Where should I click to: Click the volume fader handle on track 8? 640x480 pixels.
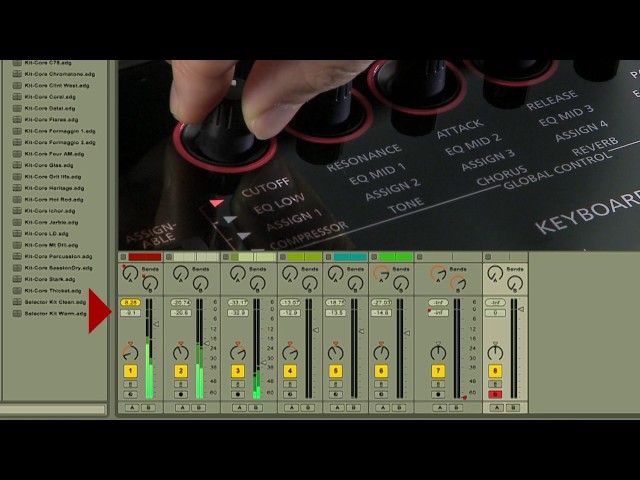[x=521, y=310]
